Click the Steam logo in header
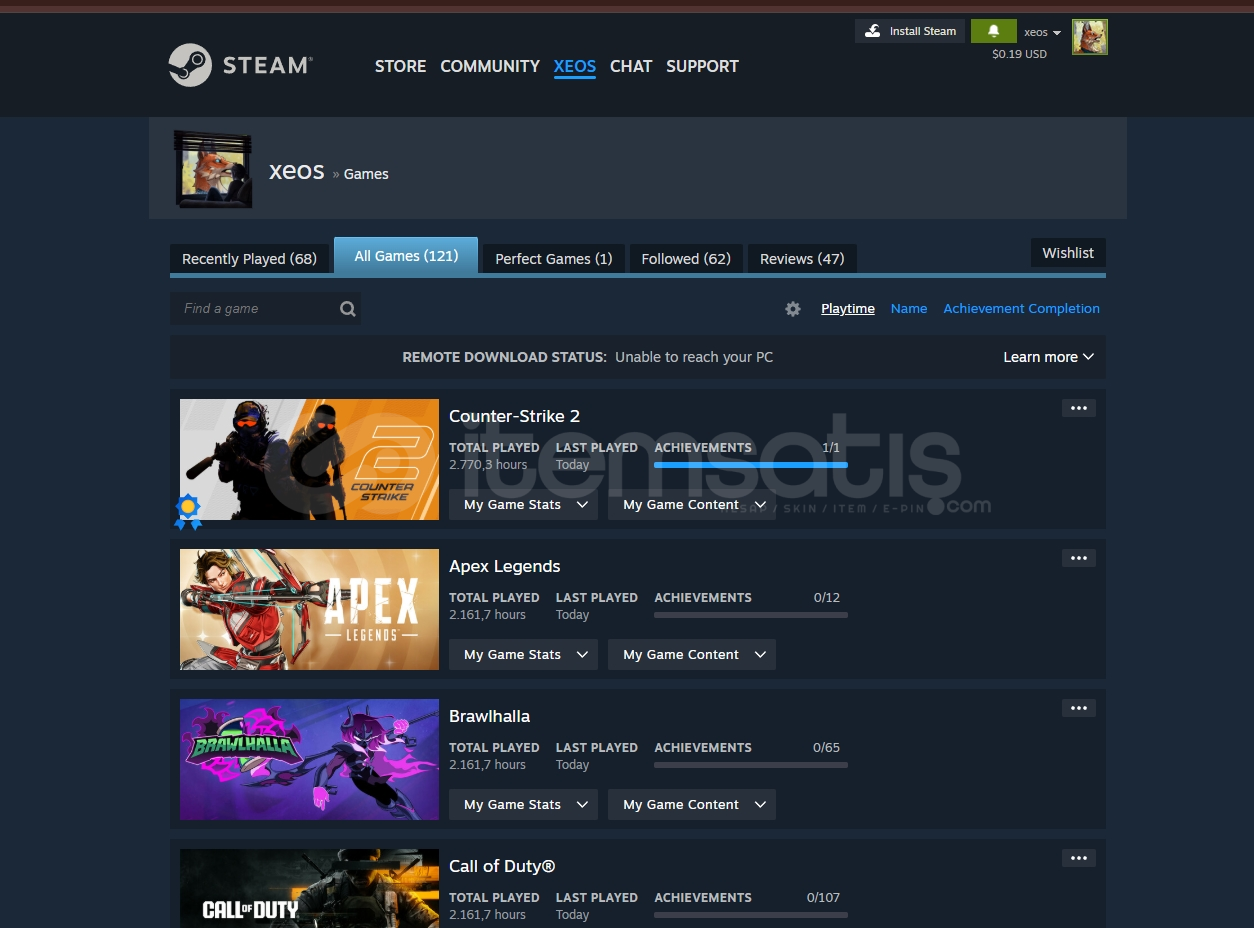Screen dimensions: 1254x928 tap(240, 65)
